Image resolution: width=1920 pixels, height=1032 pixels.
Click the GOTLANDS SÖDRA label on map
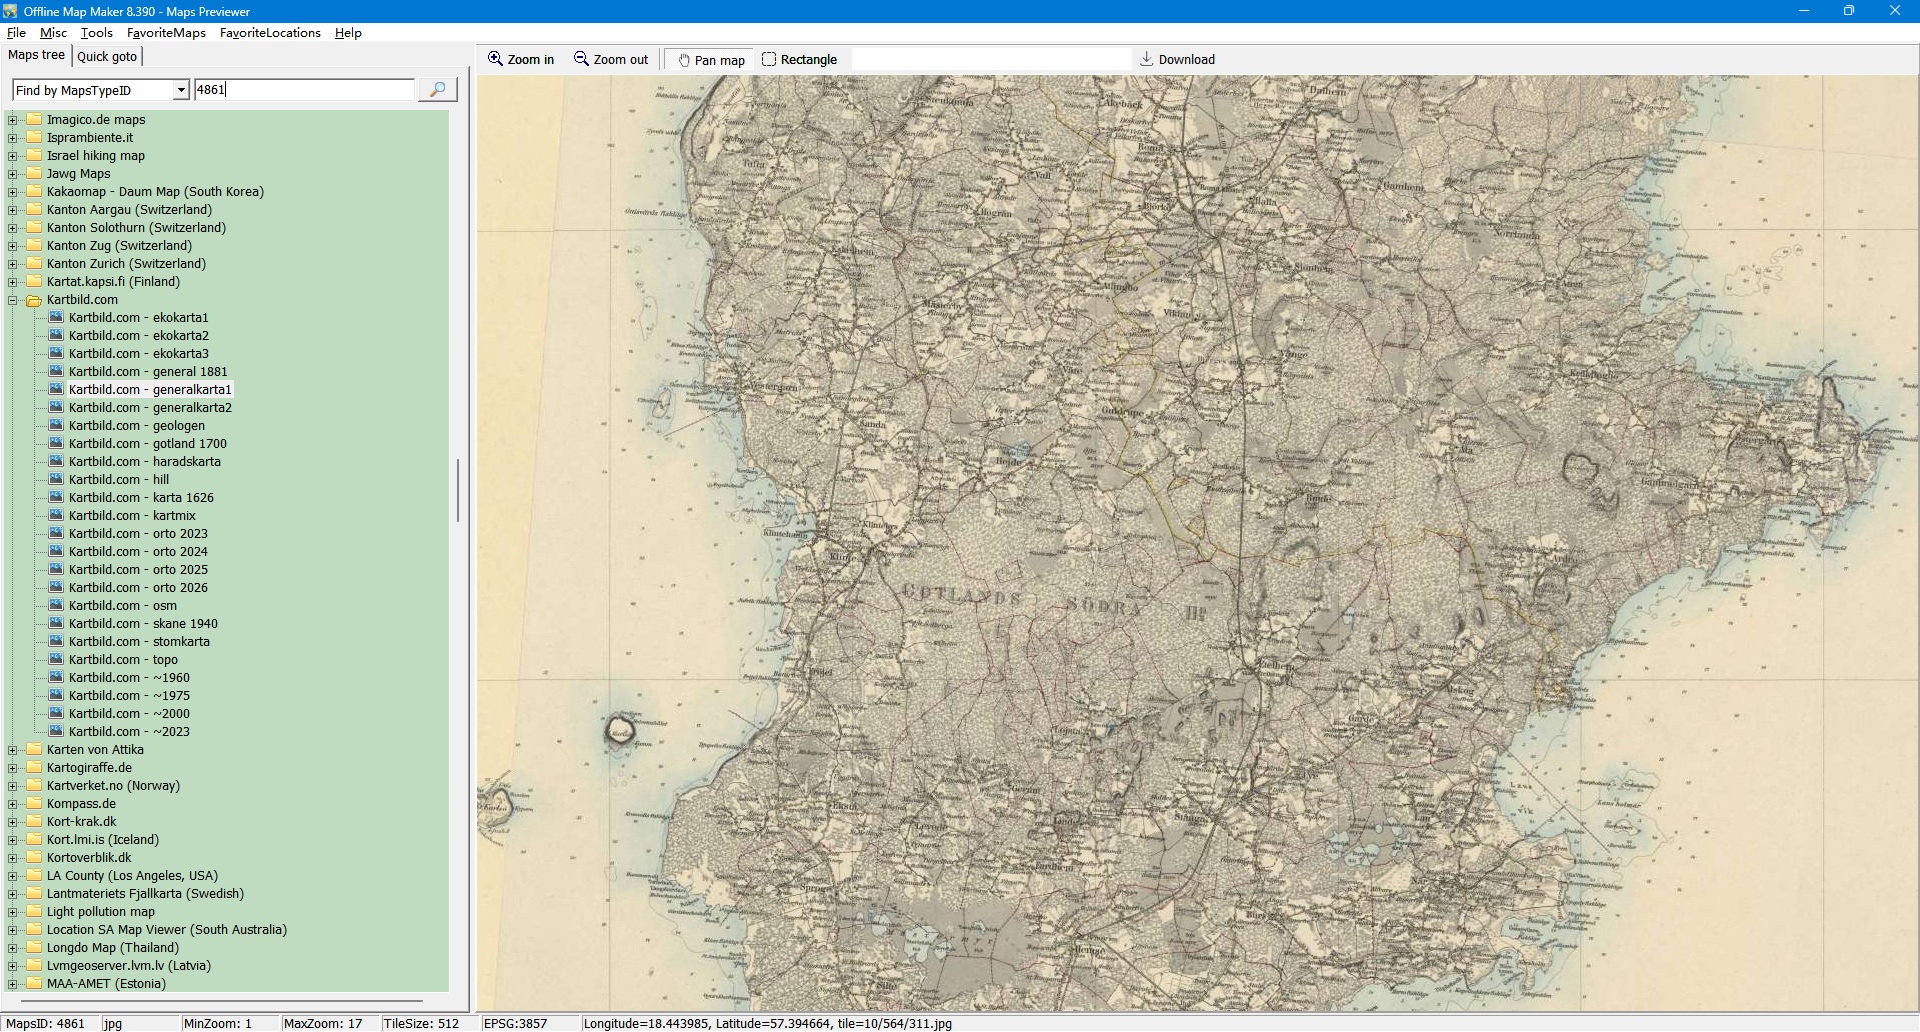coord(1022,599)
